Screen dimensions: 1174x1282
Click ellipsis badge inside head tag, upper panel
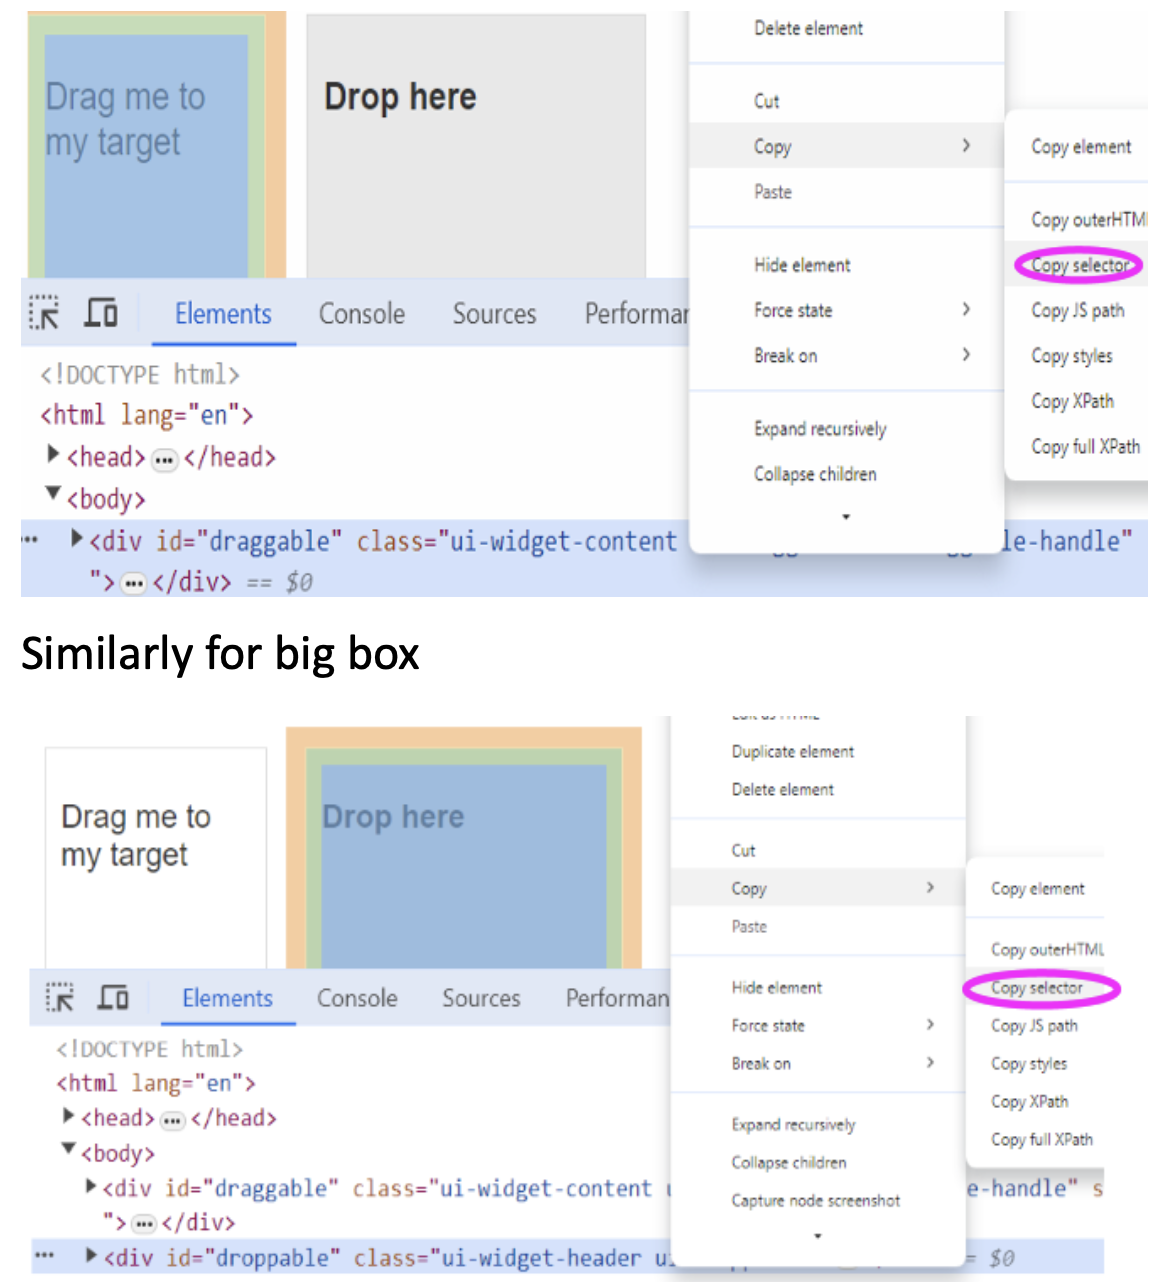click(x=164, y=460)
